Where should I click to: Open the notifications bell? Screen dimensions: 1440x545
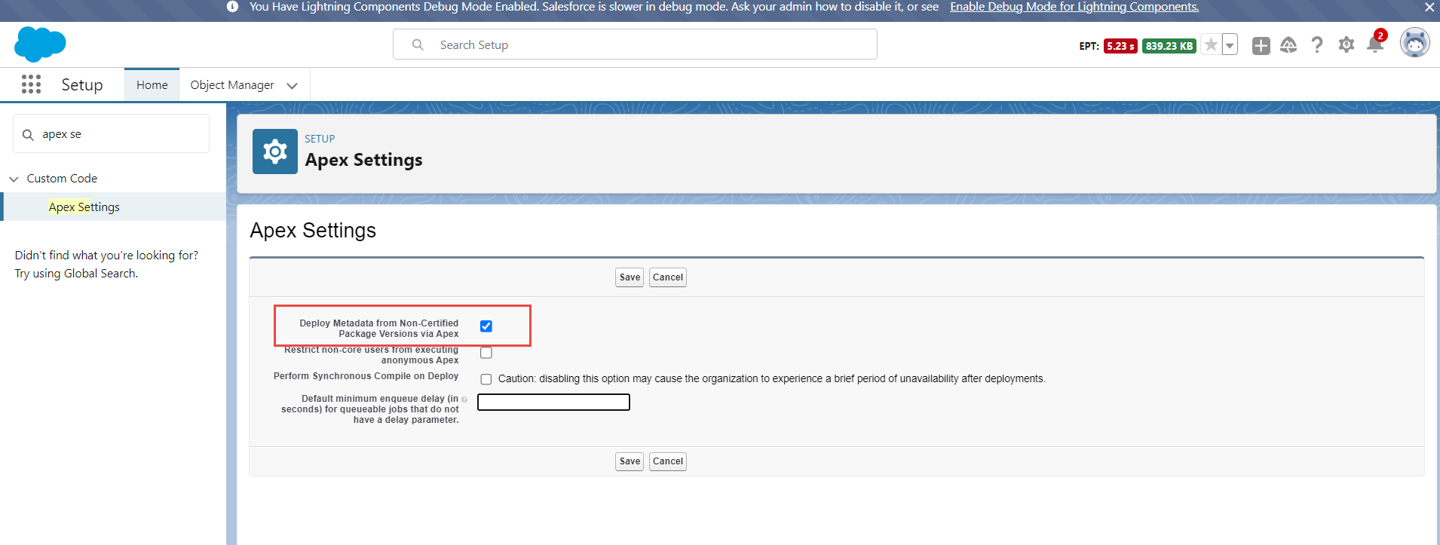tap(1376, 43)
